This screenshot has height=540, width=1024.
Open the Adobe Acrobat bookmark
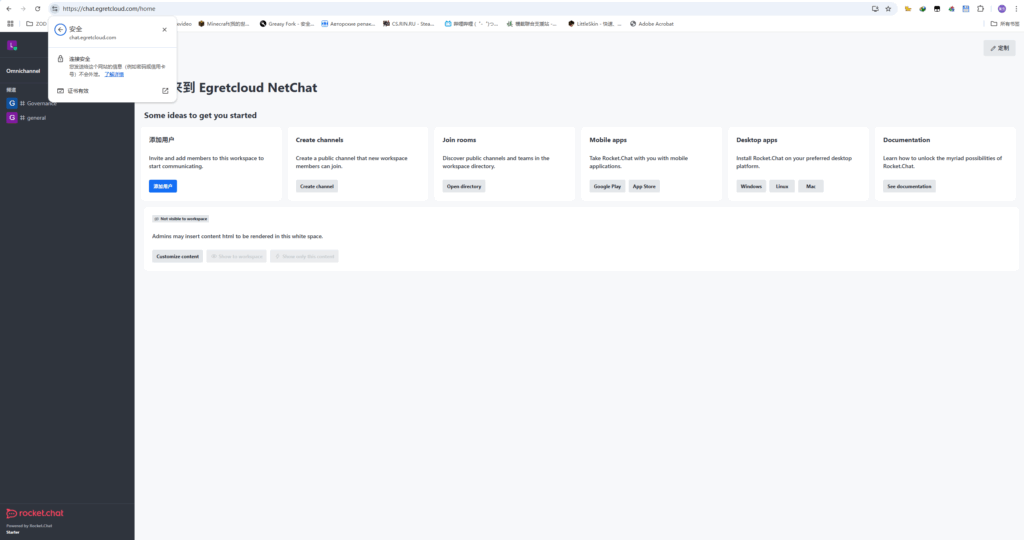tap(652, 24)
